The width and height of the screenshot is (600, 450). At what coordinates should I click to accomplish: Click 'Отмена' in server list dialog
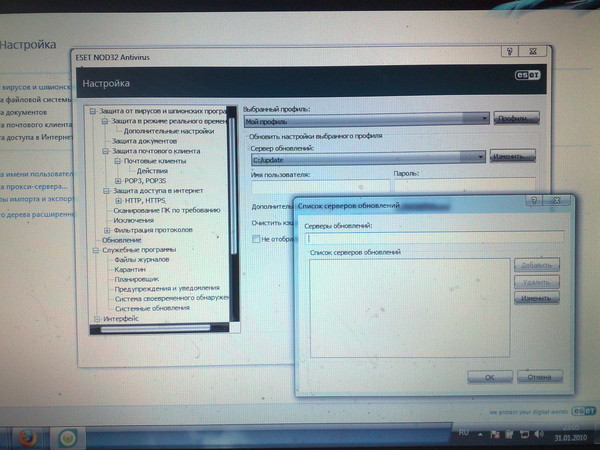[x=540, y=377]
